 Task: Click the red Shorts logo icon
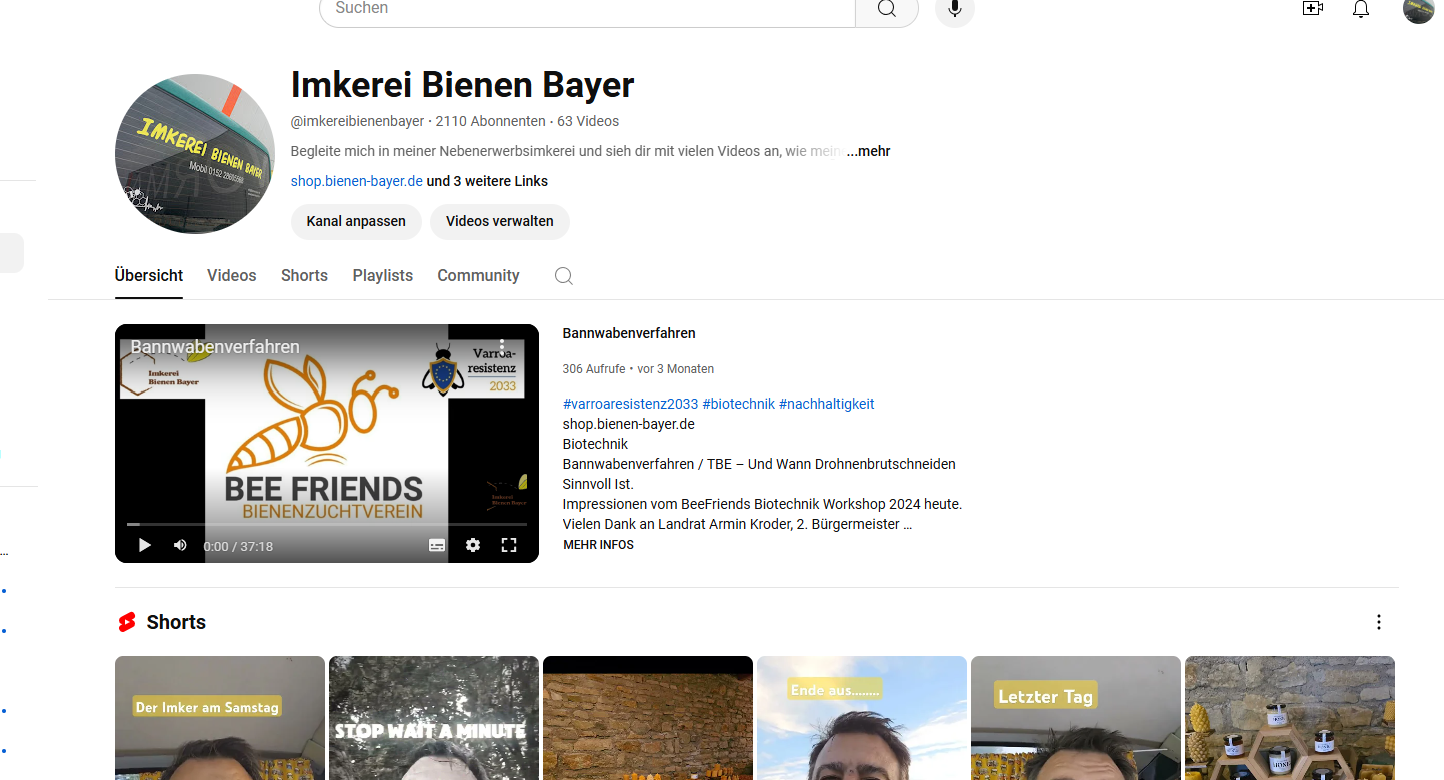point(127,622)
